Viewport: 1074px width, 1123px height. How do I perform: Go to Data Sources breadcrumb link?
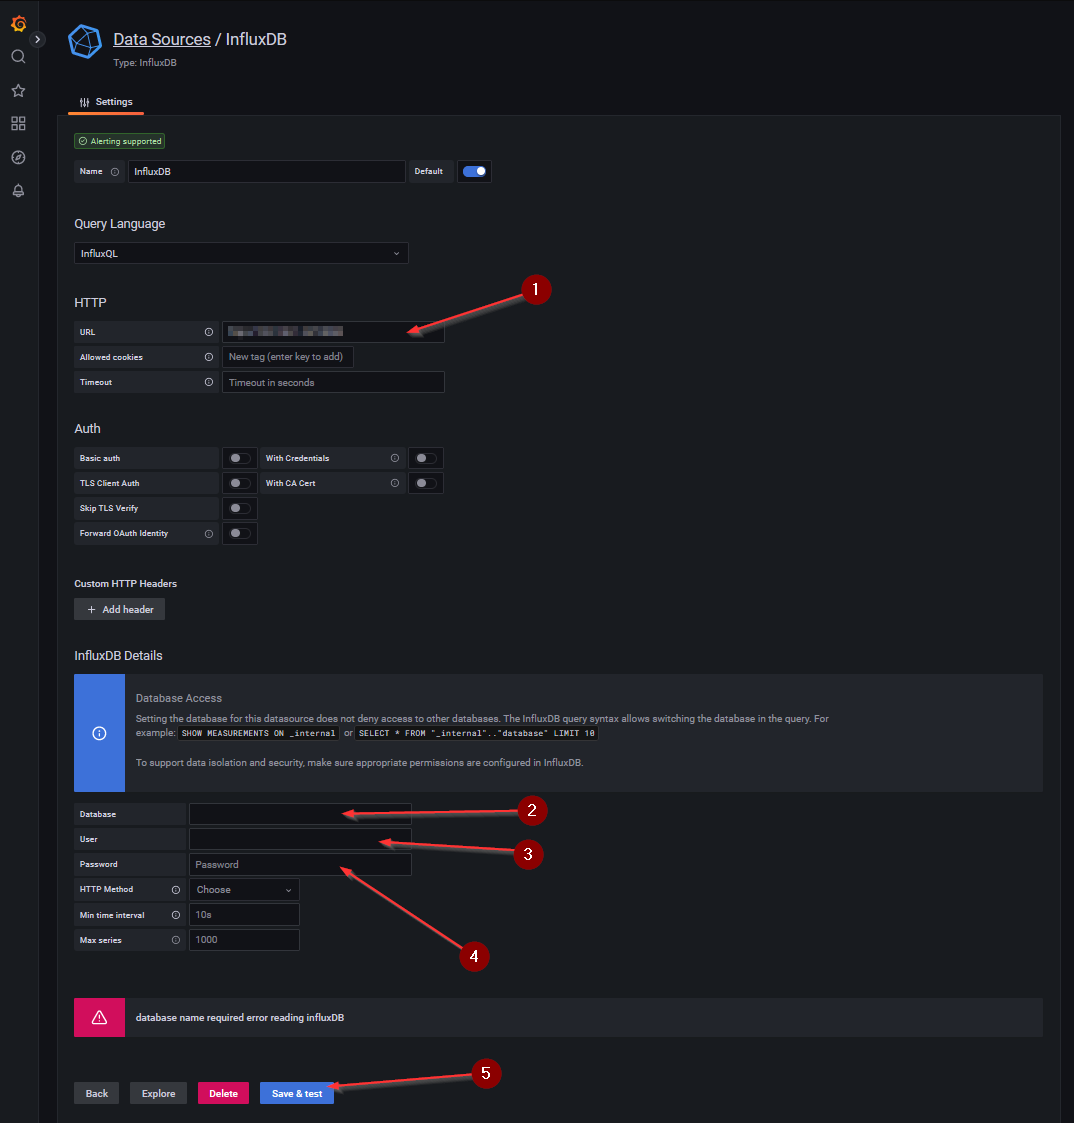click(161, 40)
